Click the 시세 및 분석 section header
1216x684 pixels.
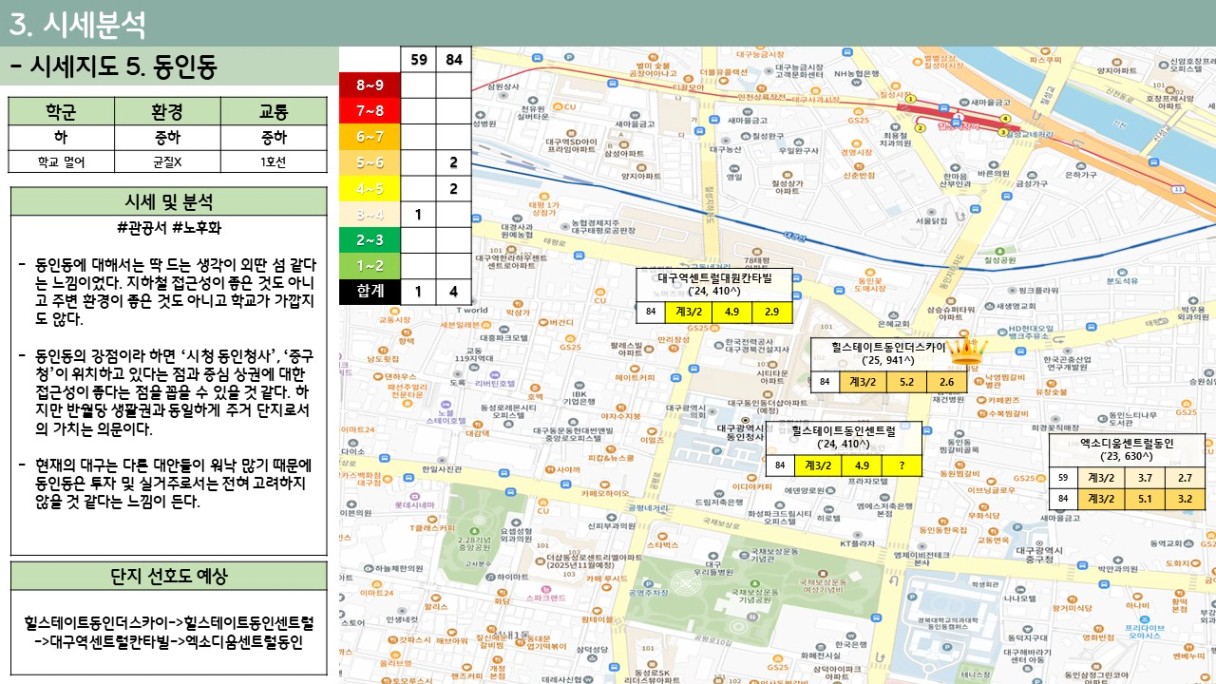[169, 201]
